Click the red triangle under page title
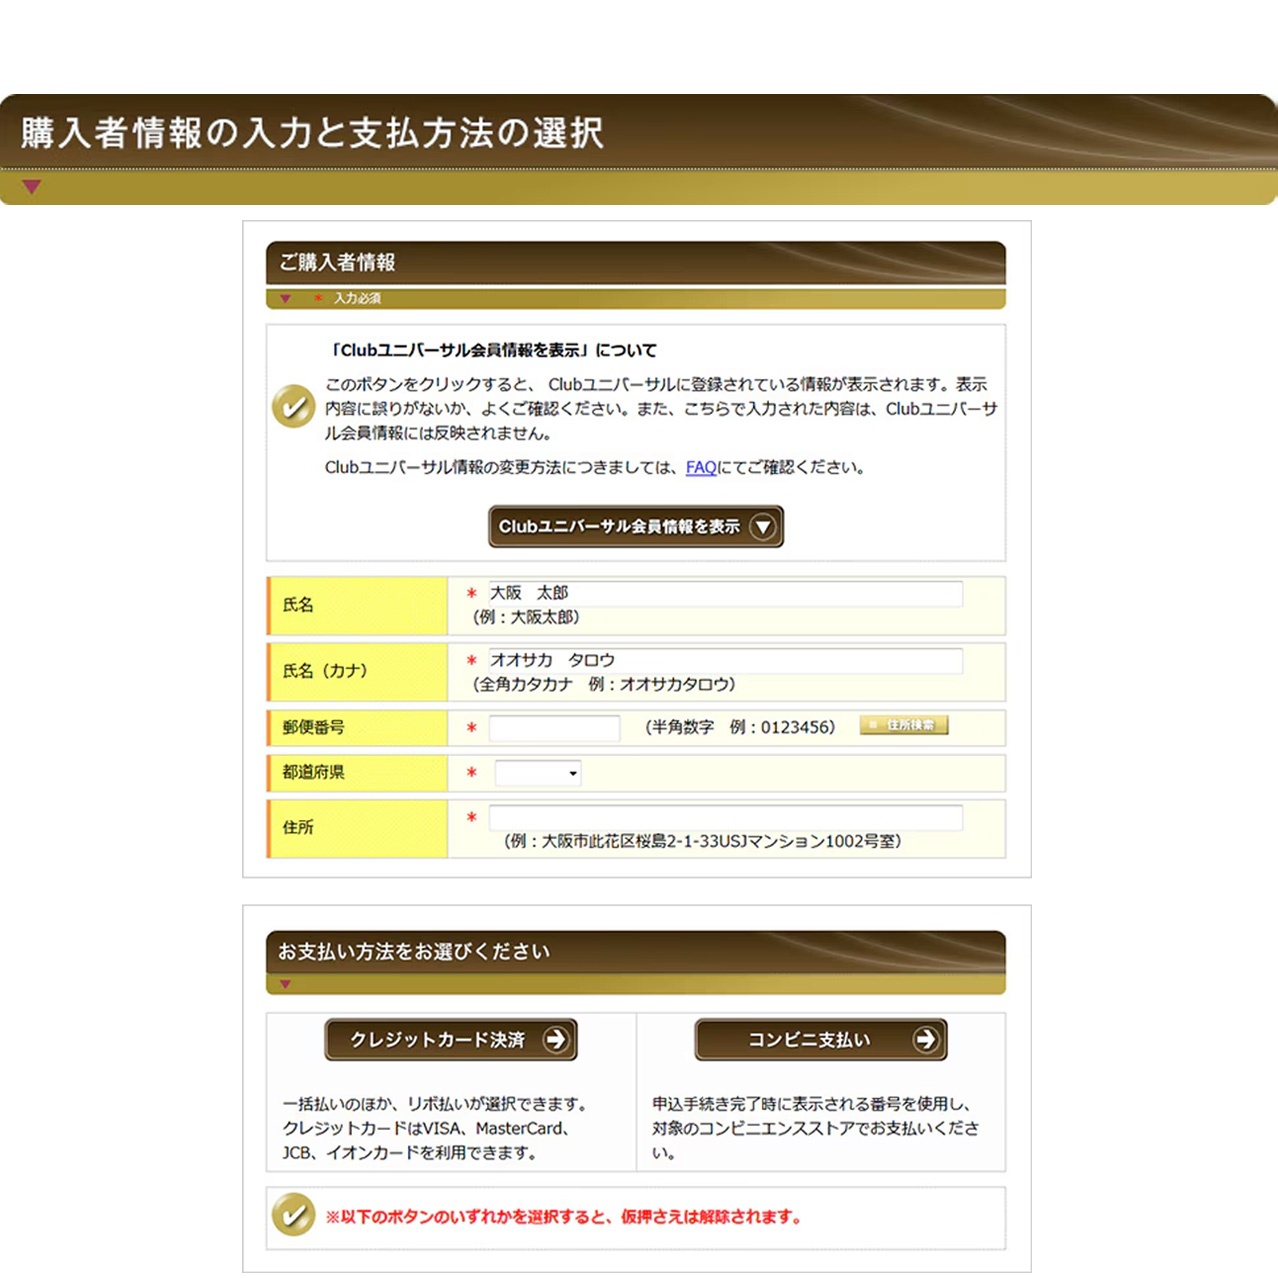Screen dimensions: 1278x1278 31,187
